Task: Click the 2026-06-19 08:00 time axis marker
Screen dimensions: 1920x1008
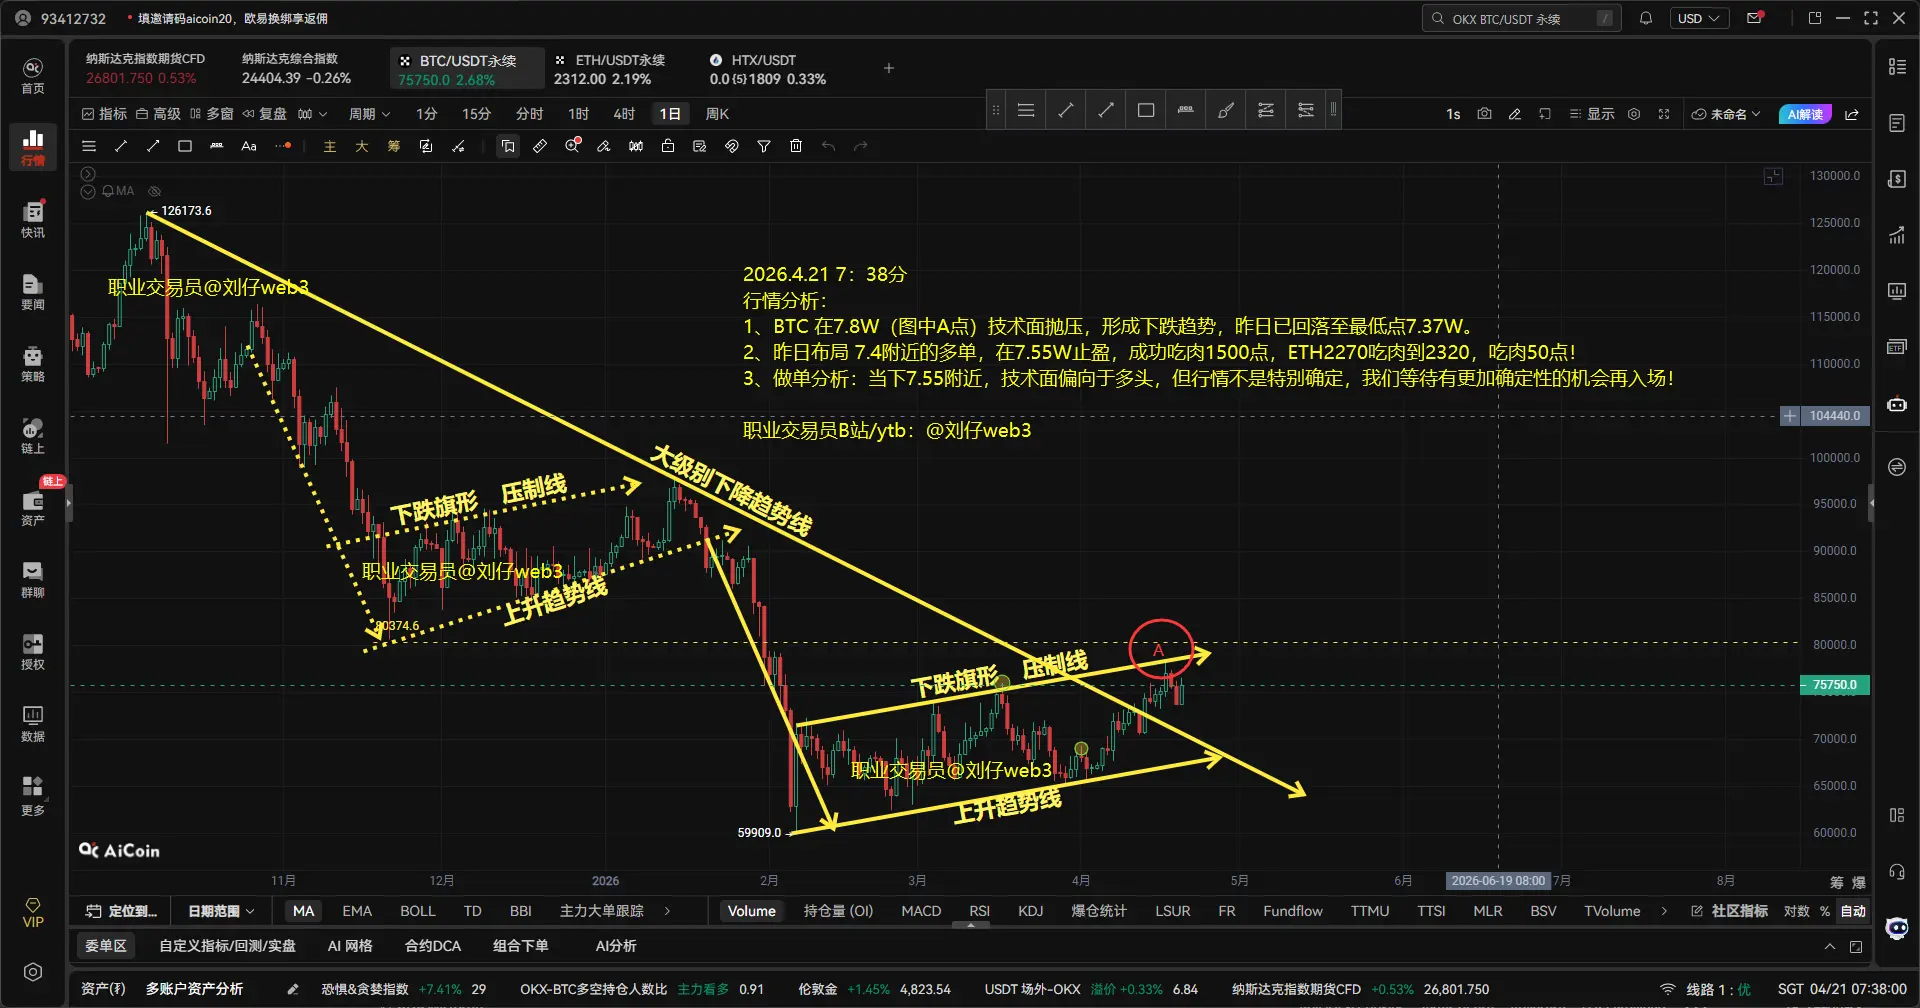Action: pyautogui.click(x=1498, y=881)
